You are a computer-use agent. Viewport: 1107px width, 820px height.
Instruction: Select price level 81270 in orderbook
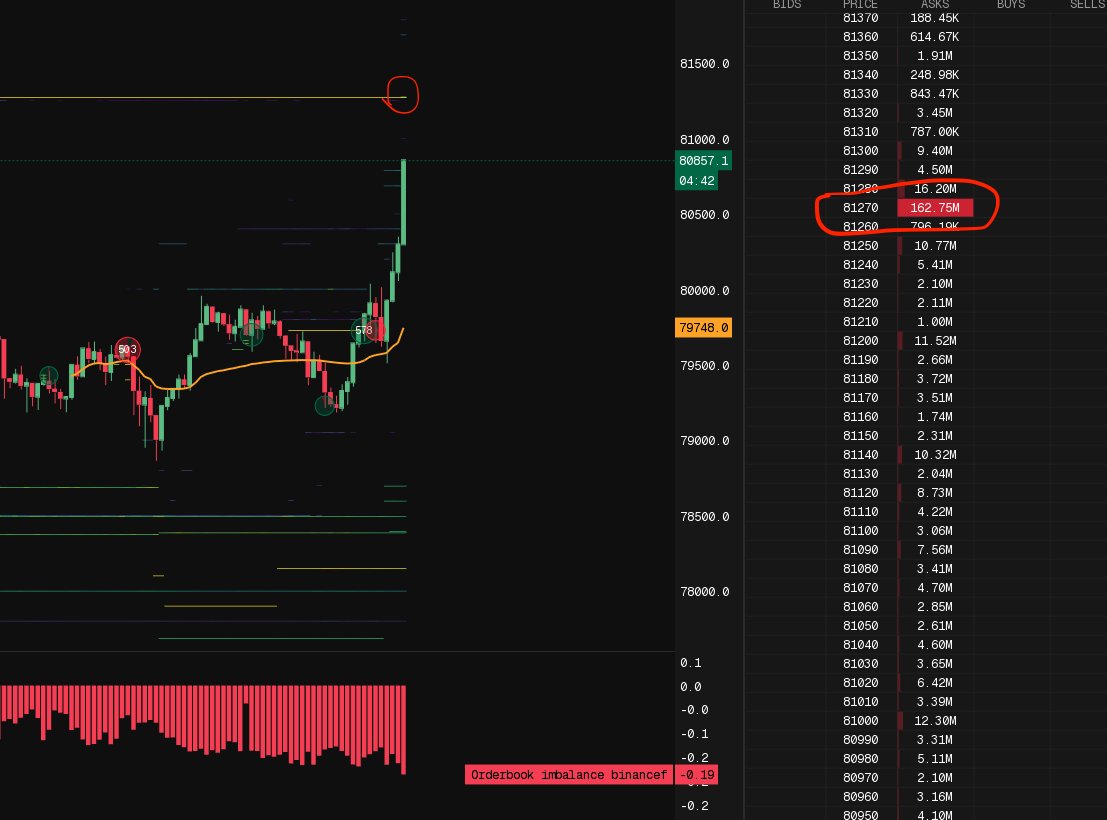pyautogui.click(x=861, y=208)
